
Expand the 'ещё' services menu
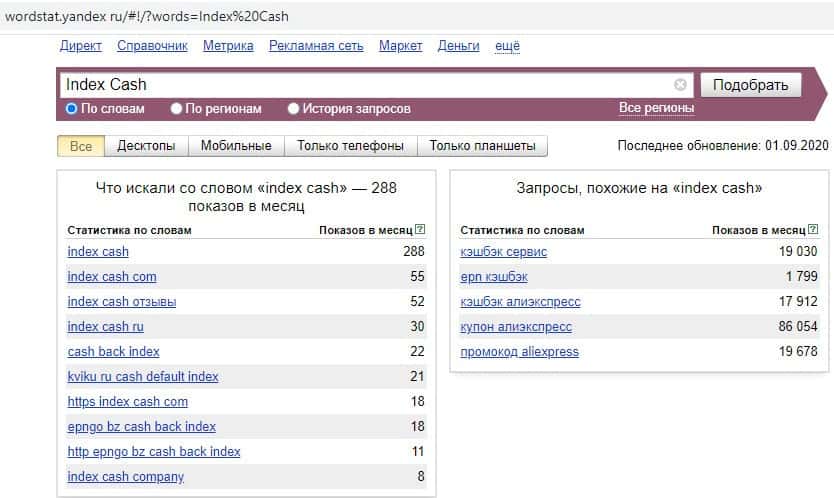pyautogui.click(x=507, y=46)
